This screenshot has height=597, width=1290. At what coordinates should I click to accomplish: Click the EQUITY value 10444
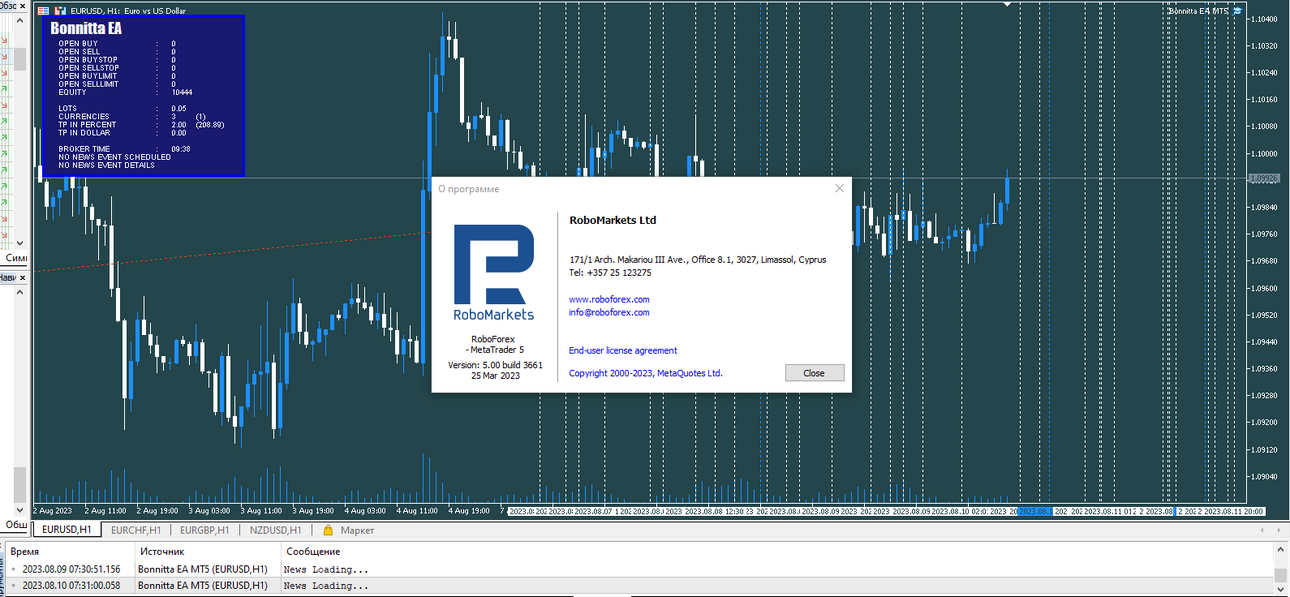[x=182, y=92]
